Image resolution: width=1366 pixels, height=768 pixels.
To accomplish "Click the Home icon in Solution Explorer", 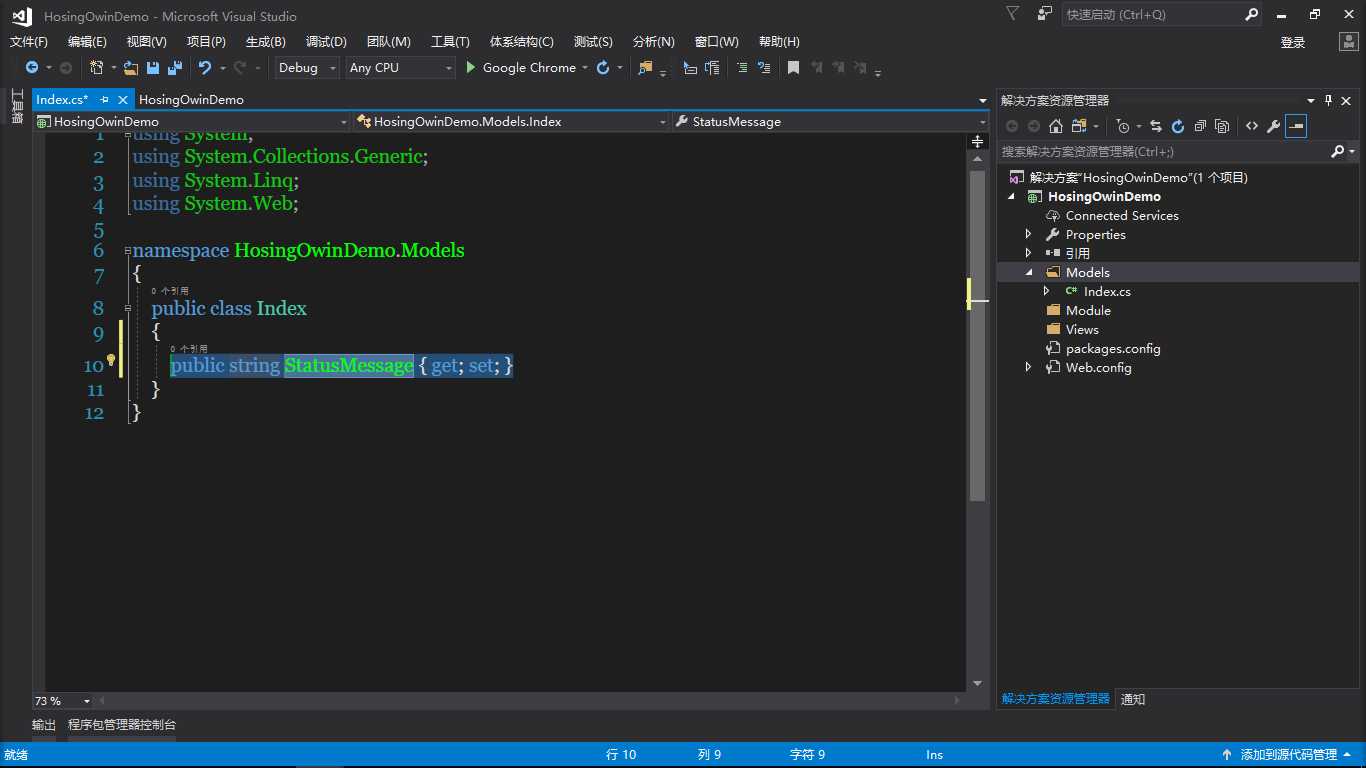I will click(1055, 126).
